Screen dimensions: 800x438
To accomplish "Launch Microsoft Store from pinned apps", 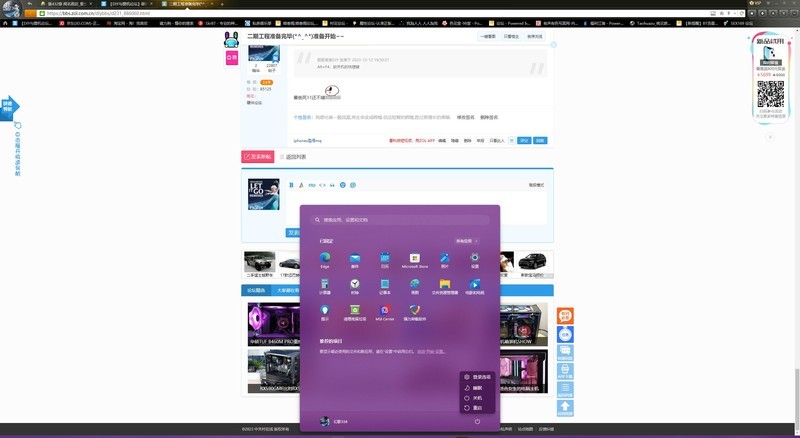I will [x=415, y=259].
